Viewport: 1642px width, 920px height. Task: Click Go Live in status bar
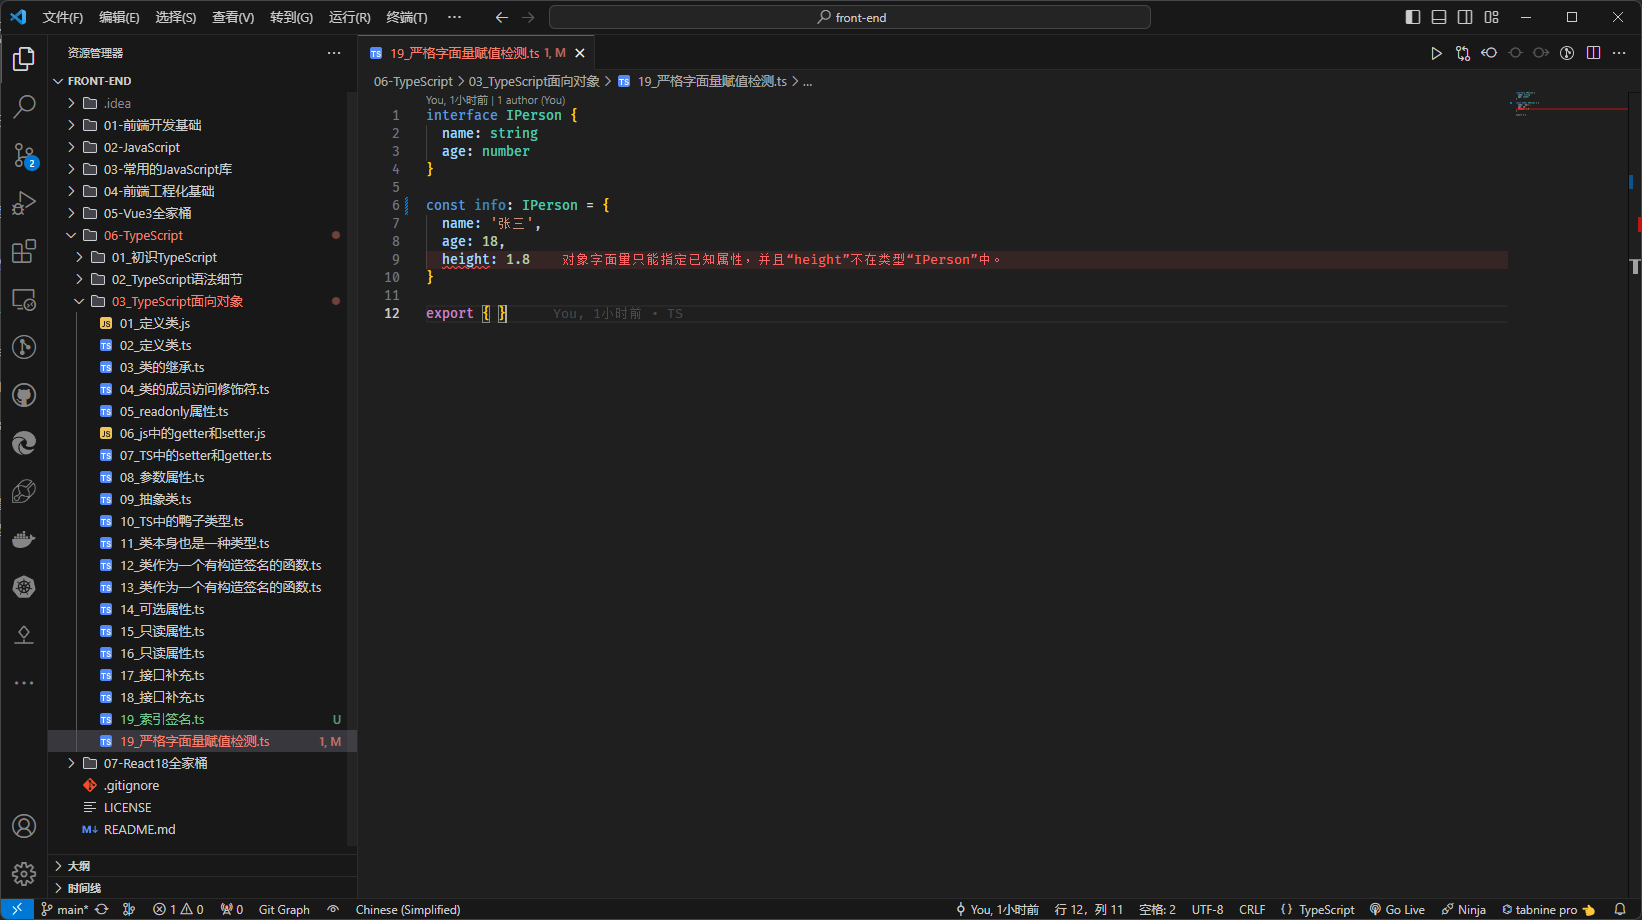1397,910
